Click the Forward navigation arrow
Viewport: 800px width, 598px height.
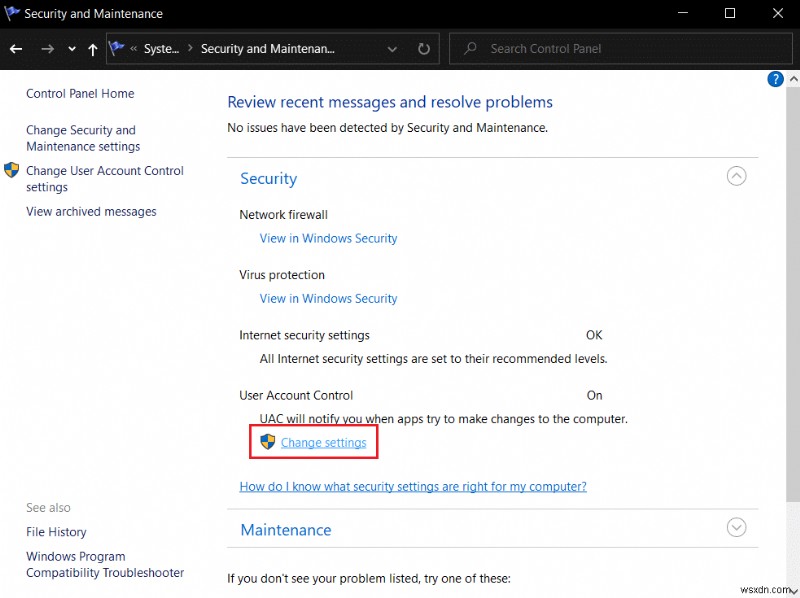pyautogui.click(x=47, y=48)
